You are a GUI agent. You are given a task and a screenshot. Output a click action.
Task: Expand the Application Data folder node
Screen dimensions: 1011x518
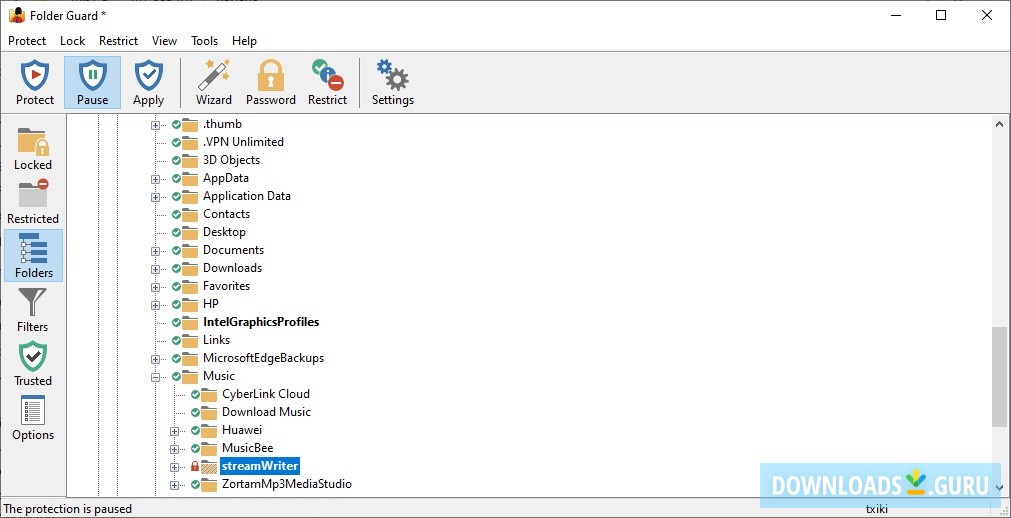155,197
